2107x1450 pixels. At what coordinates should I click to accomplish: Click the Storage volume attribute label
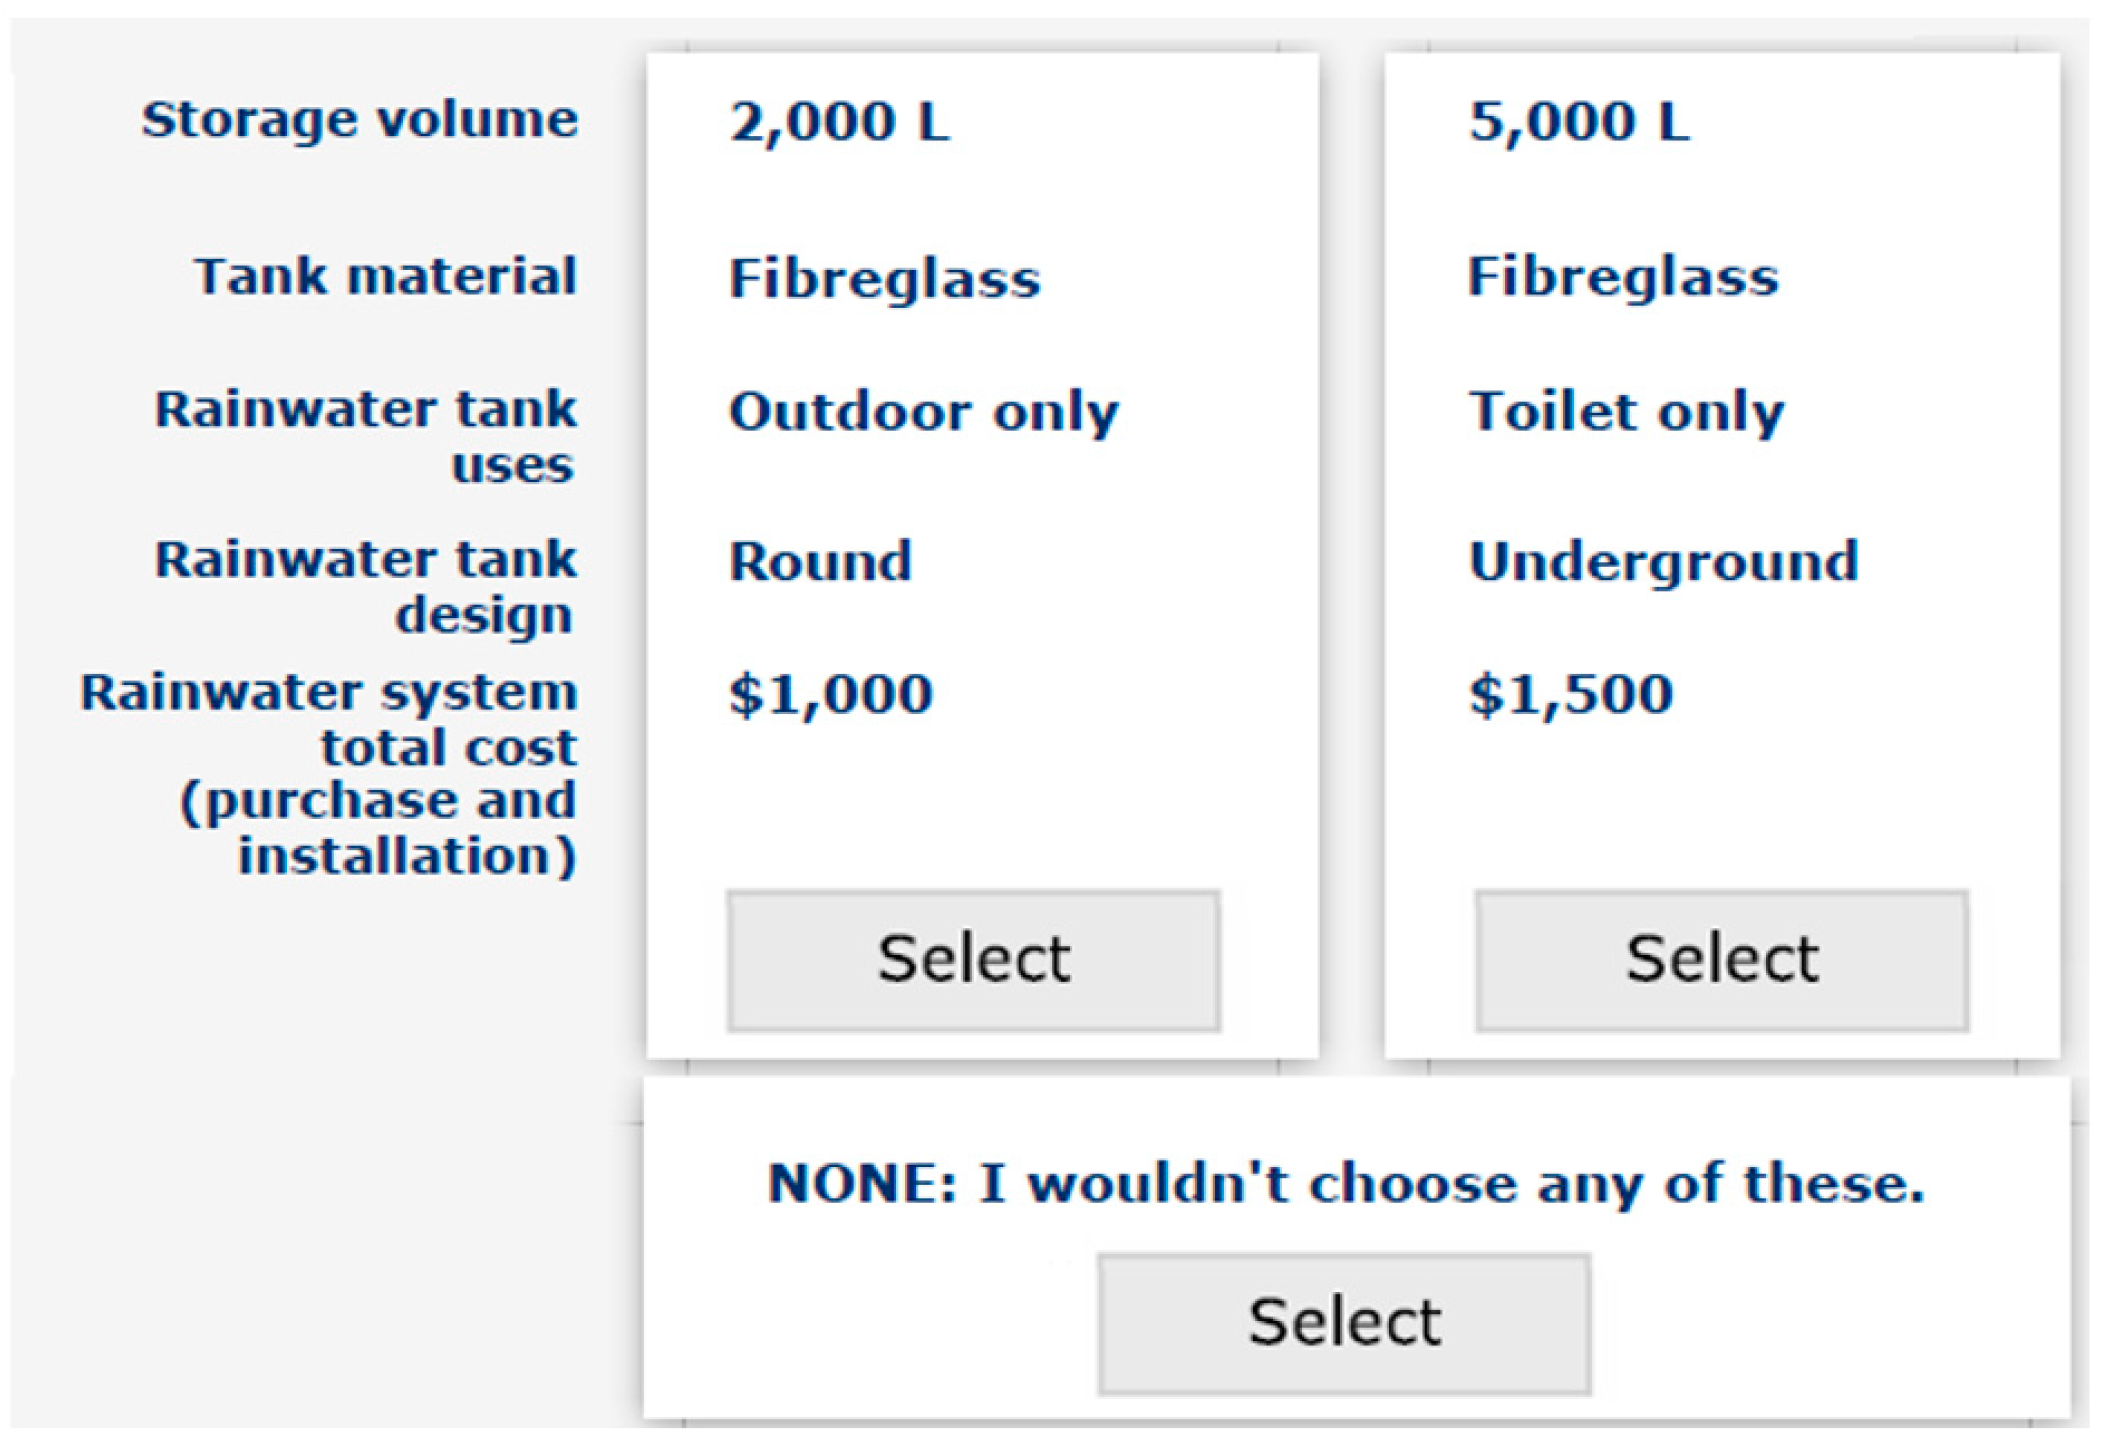pos(360,120)
